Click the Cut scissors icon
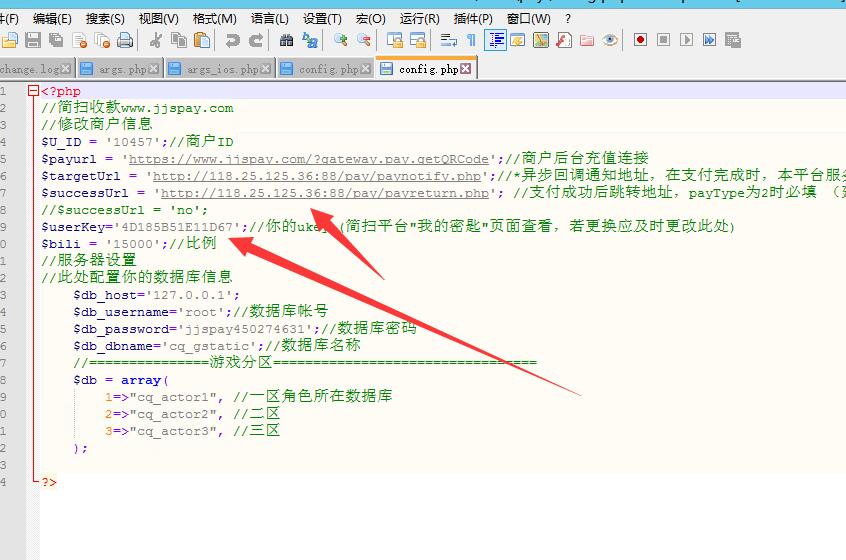The height and width of the screenshot is (560, 846). (x=155, y=40)
